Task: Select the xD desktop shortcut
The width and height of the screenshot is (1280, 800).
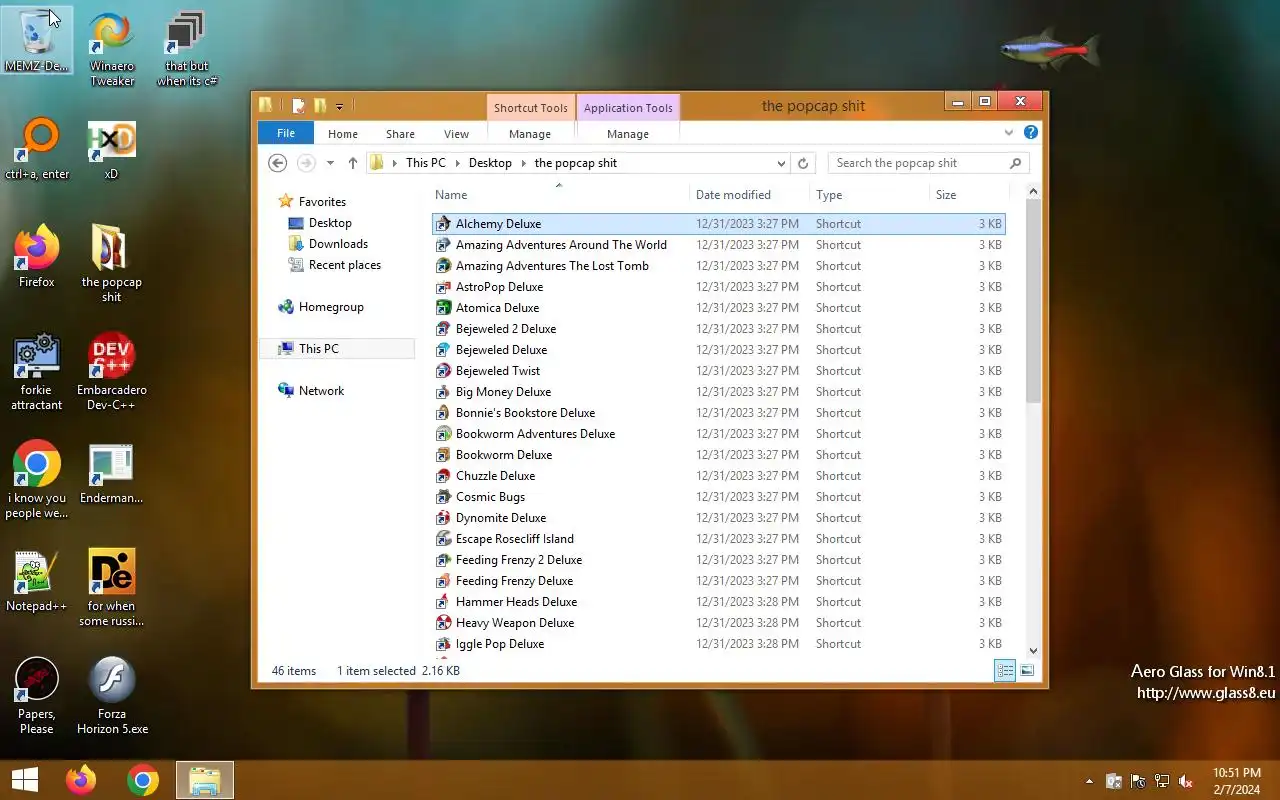Action: point(112,150)
